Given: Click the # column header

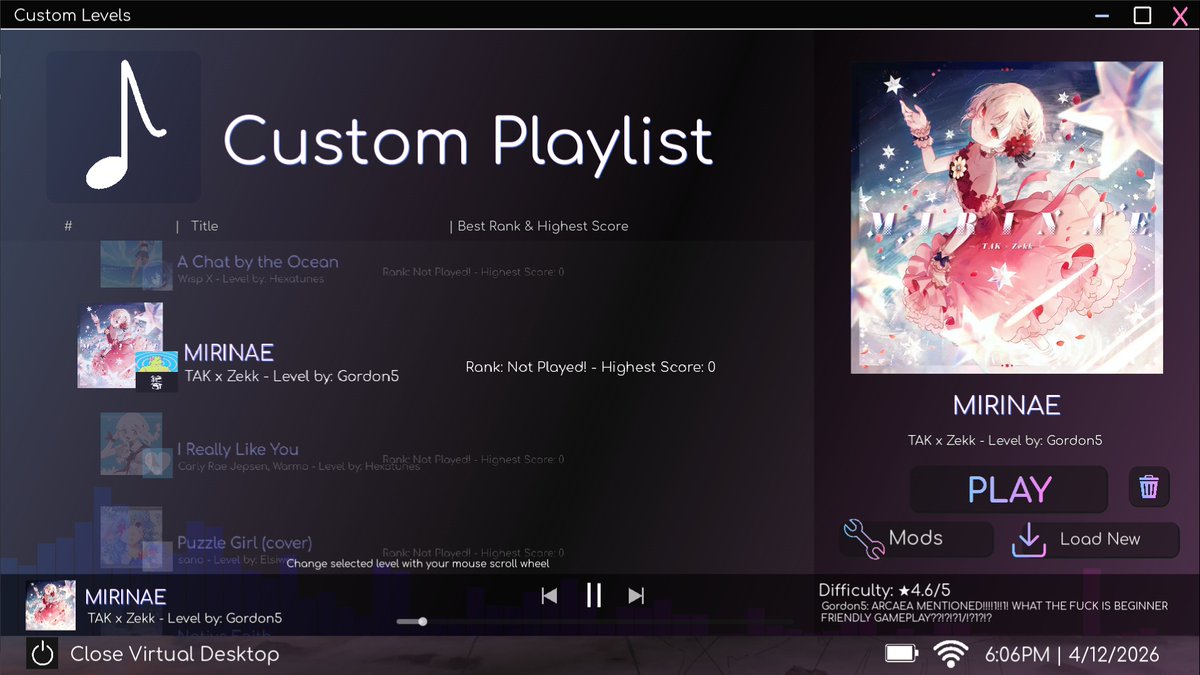Looking at the screenshot, I should pyautogui.click(x=68, y=226).
